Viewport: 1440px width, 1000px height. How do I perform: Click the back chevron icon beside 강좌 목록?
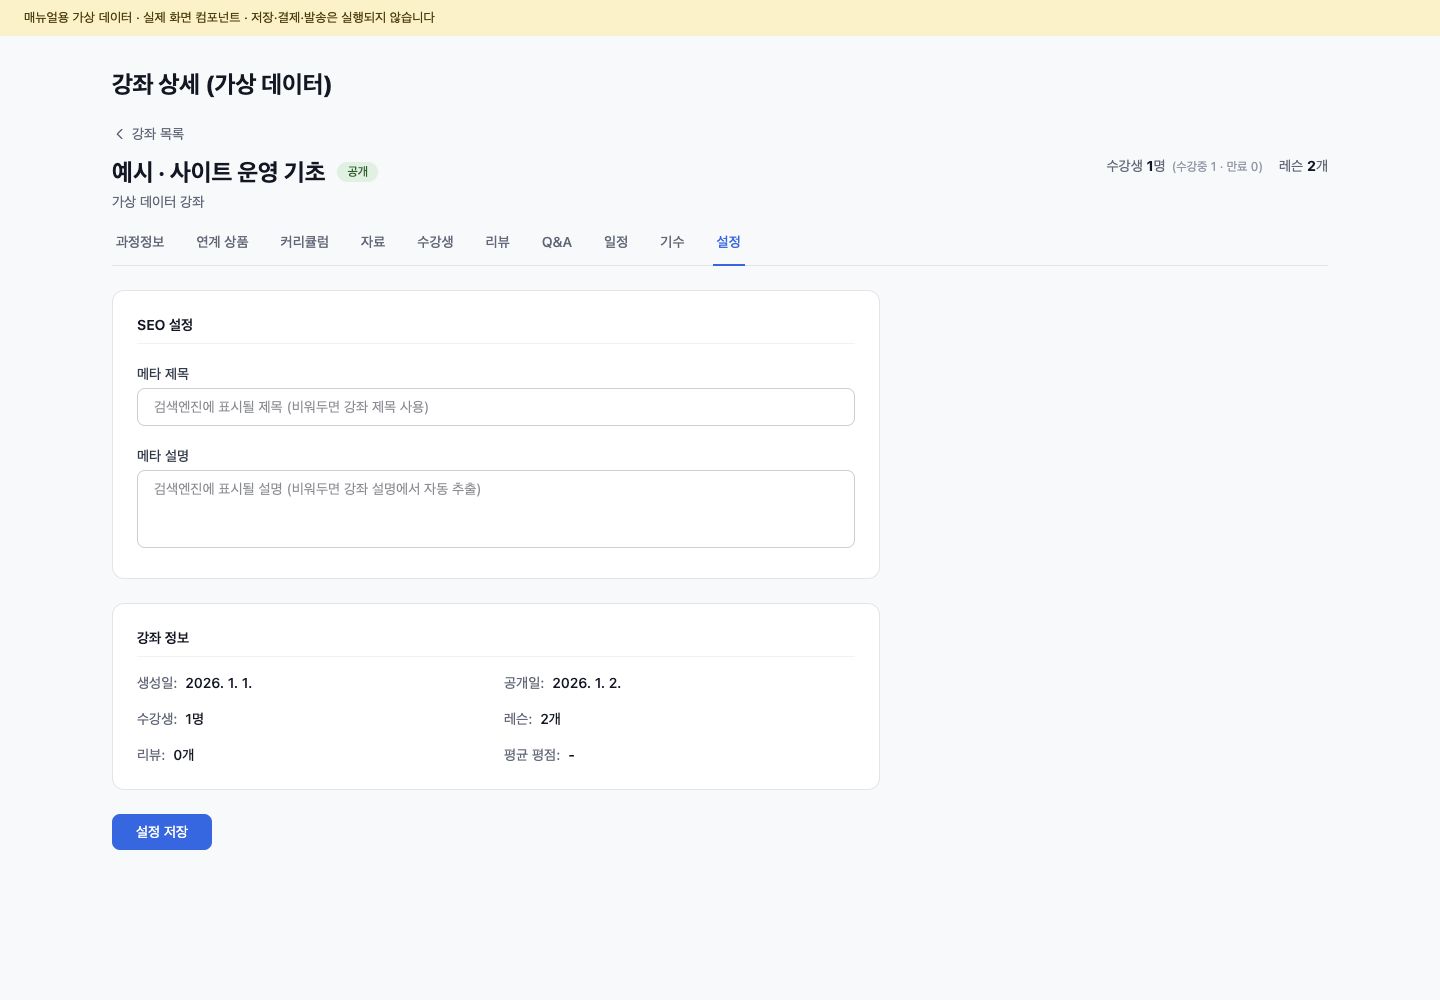tap(120, 134)
